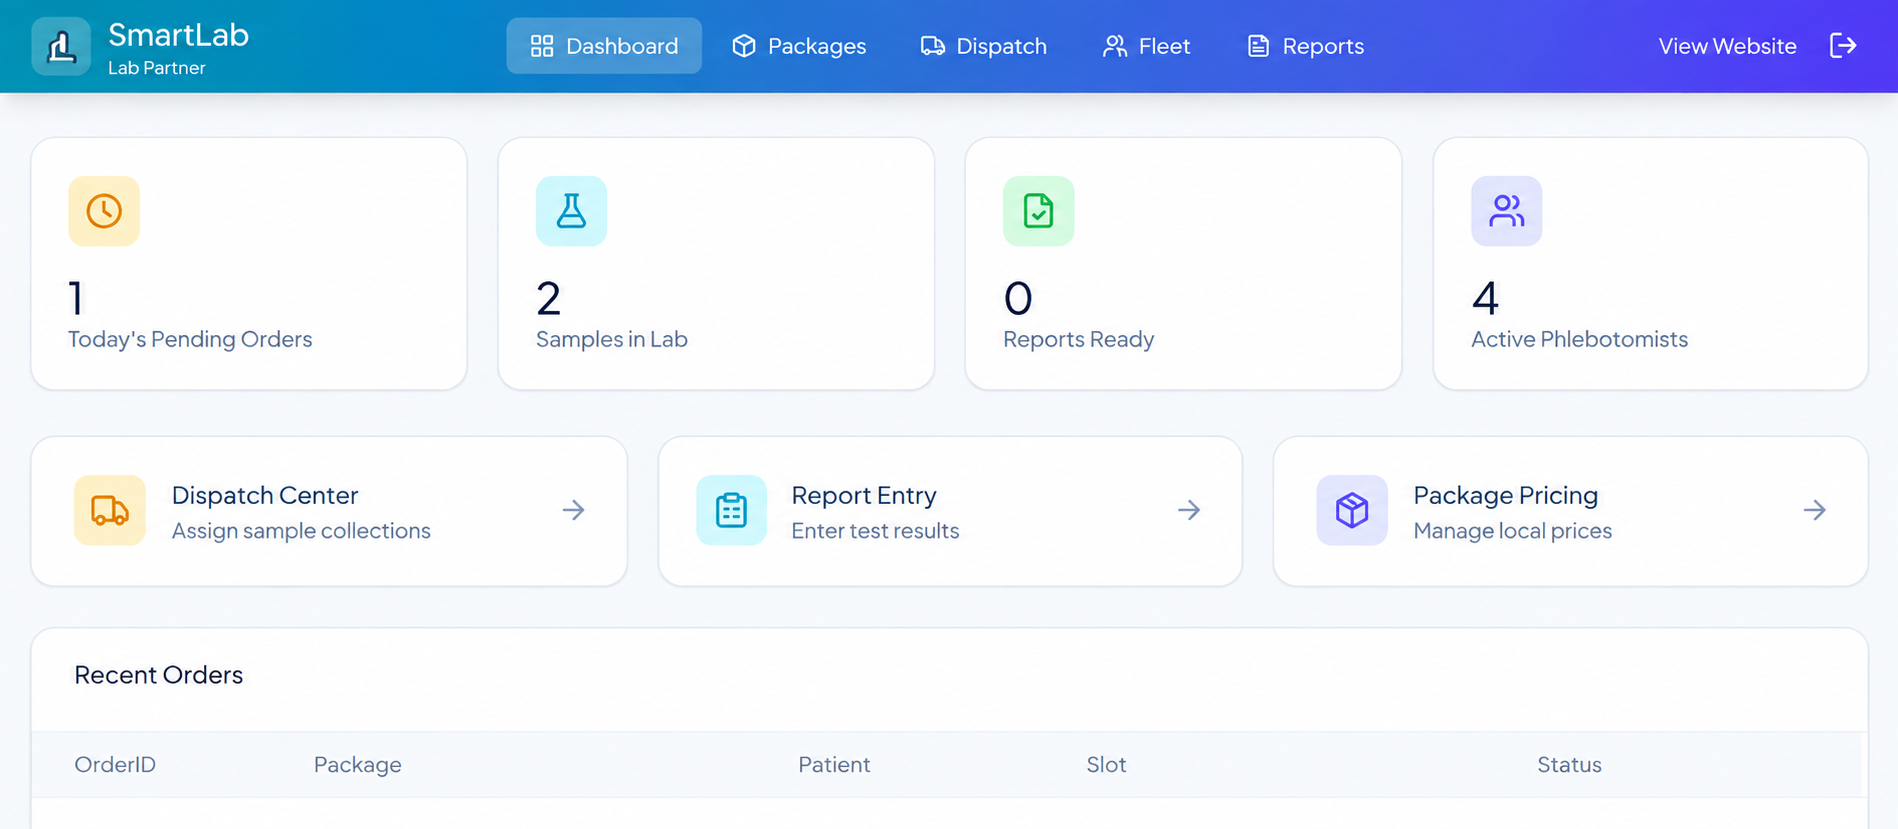1898x829 pixels.
Task: Click the Recent Orders heading
Action: (x=159, y=675)
